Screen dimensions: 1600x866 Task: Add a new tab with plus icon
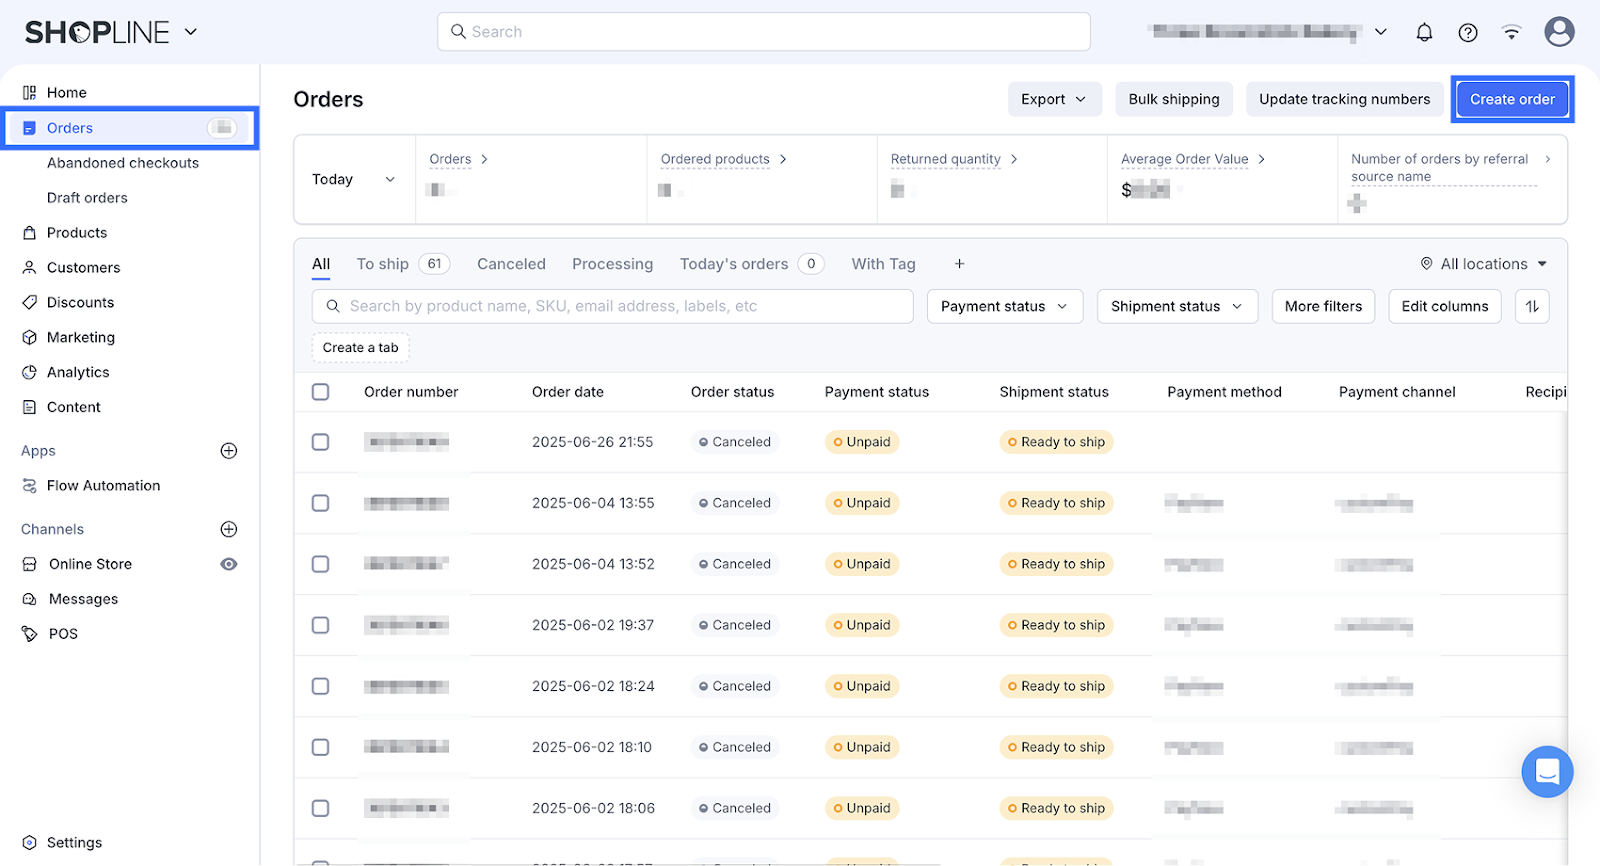[959, 264]
